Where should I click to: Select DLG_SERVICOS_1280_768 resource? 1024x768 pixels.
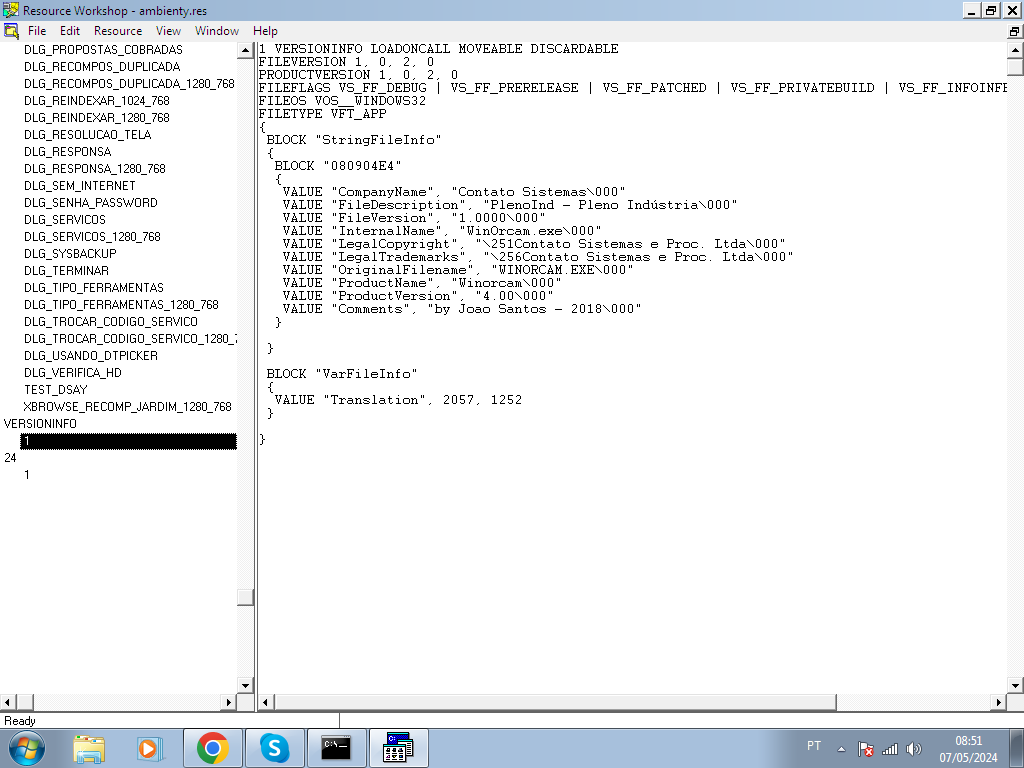[92, 236]
